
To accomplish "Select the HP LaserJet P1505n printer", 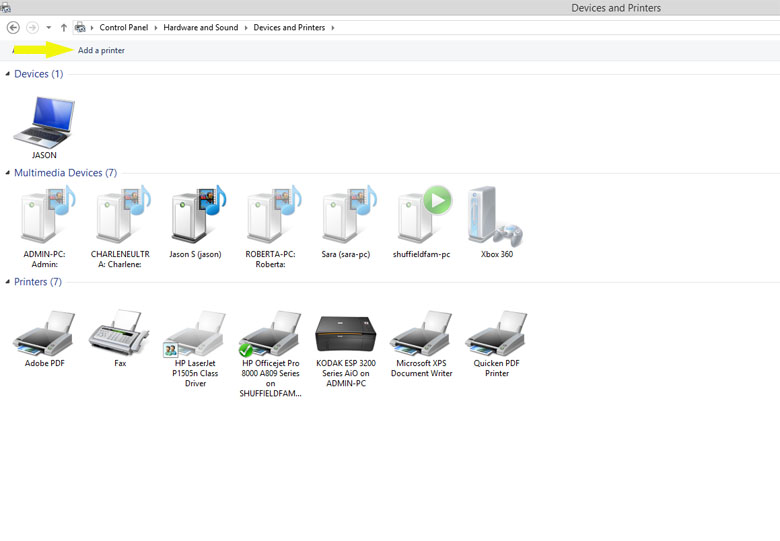I will tap(195, 337).
